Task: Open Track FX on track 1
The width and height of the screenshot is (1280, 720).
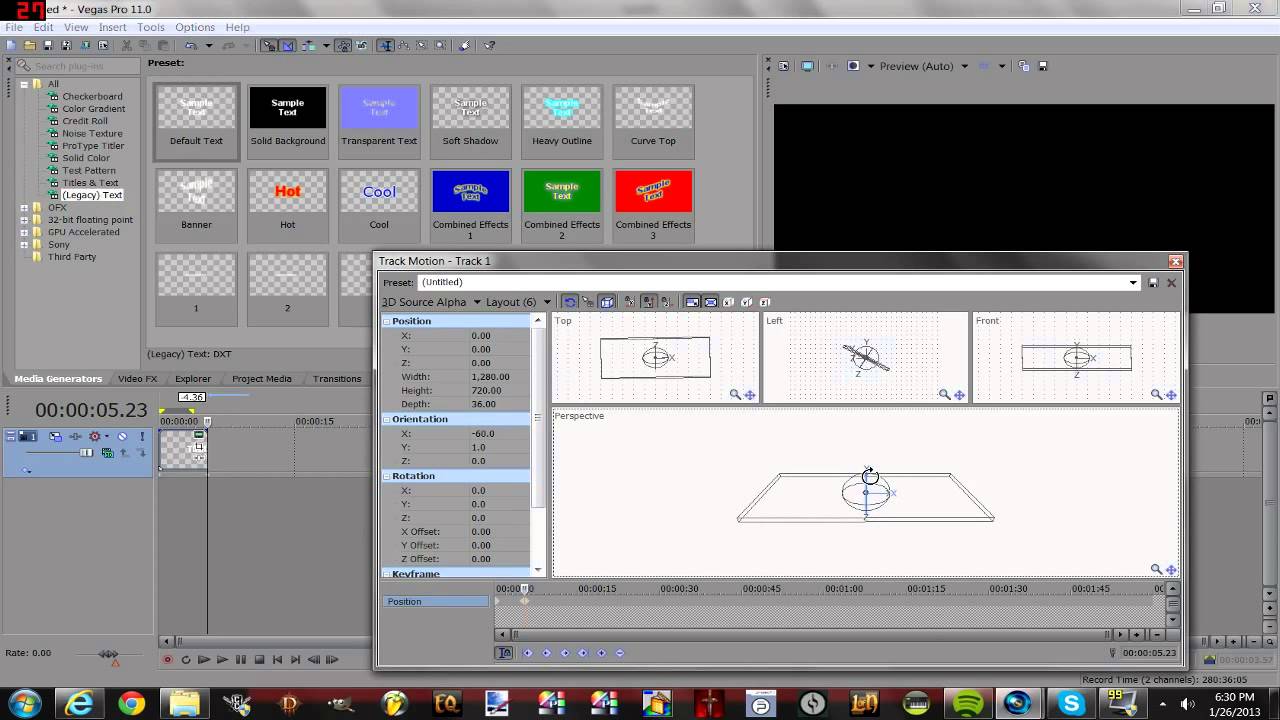Action: tap(75, 436)
